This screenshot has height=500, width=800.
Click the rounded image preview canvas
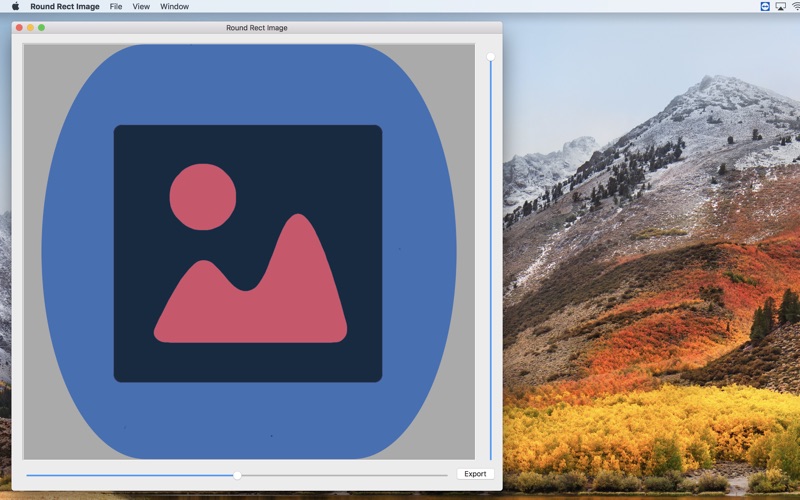tap(249, 252)
